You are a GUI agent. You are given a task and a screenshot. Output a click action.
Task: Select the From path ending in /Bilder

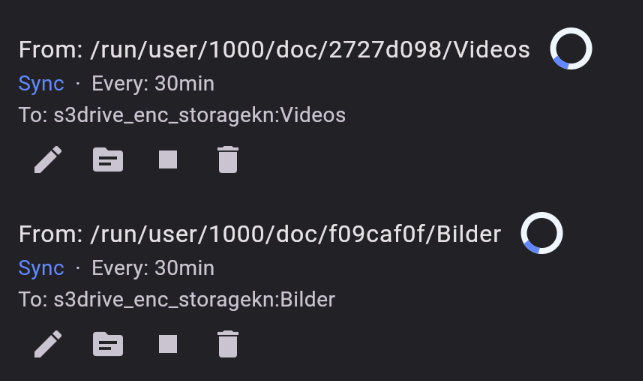296,235
